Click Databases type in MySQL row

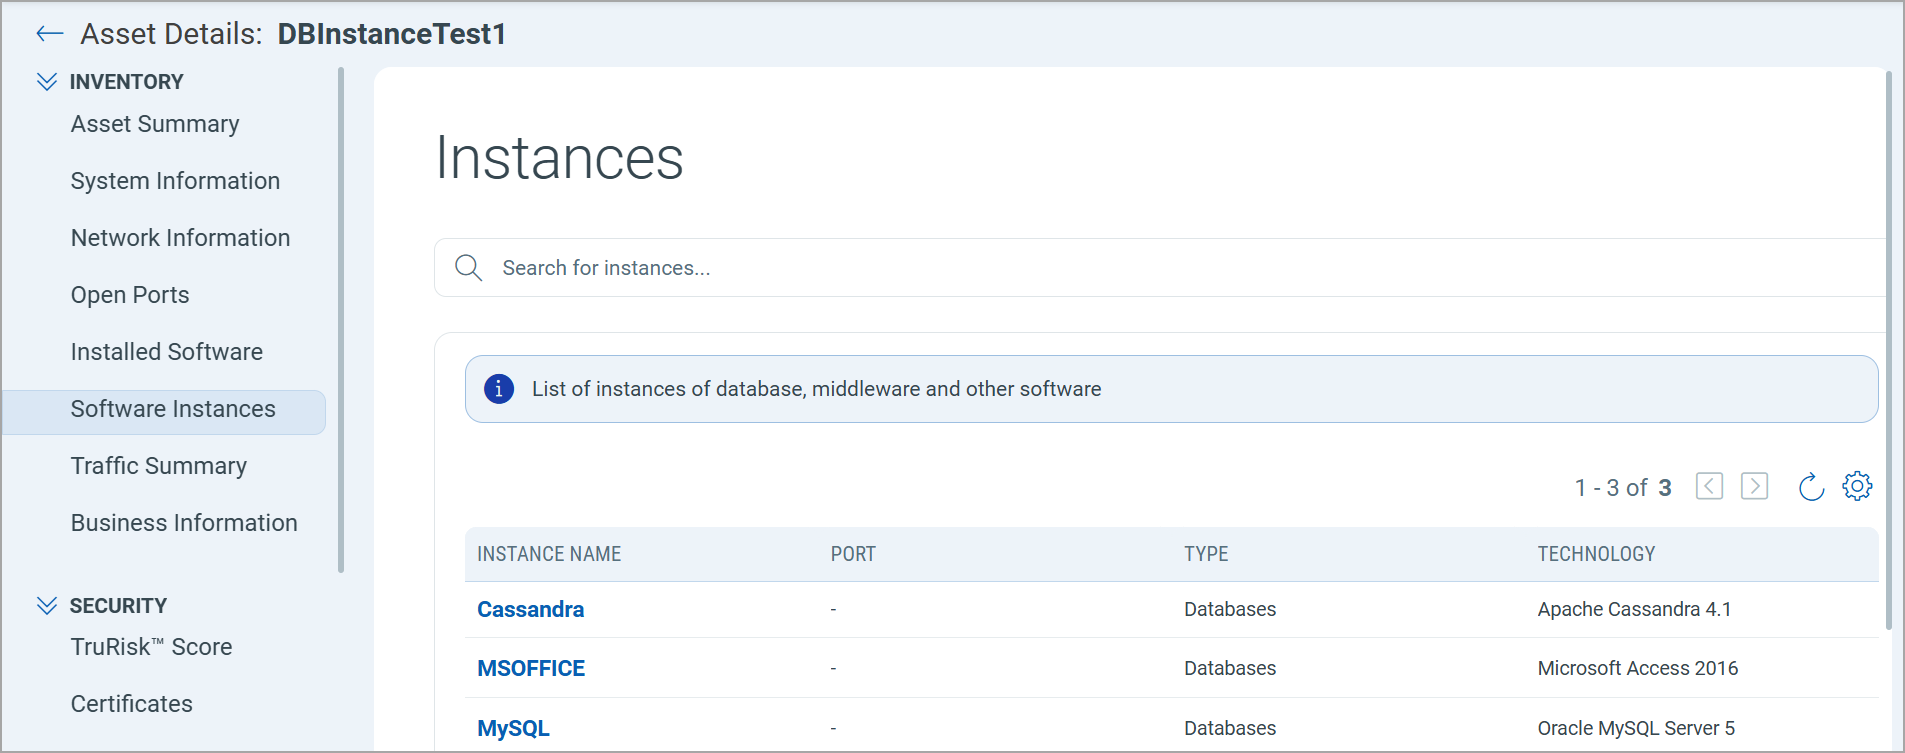[x=1230, y=728]
